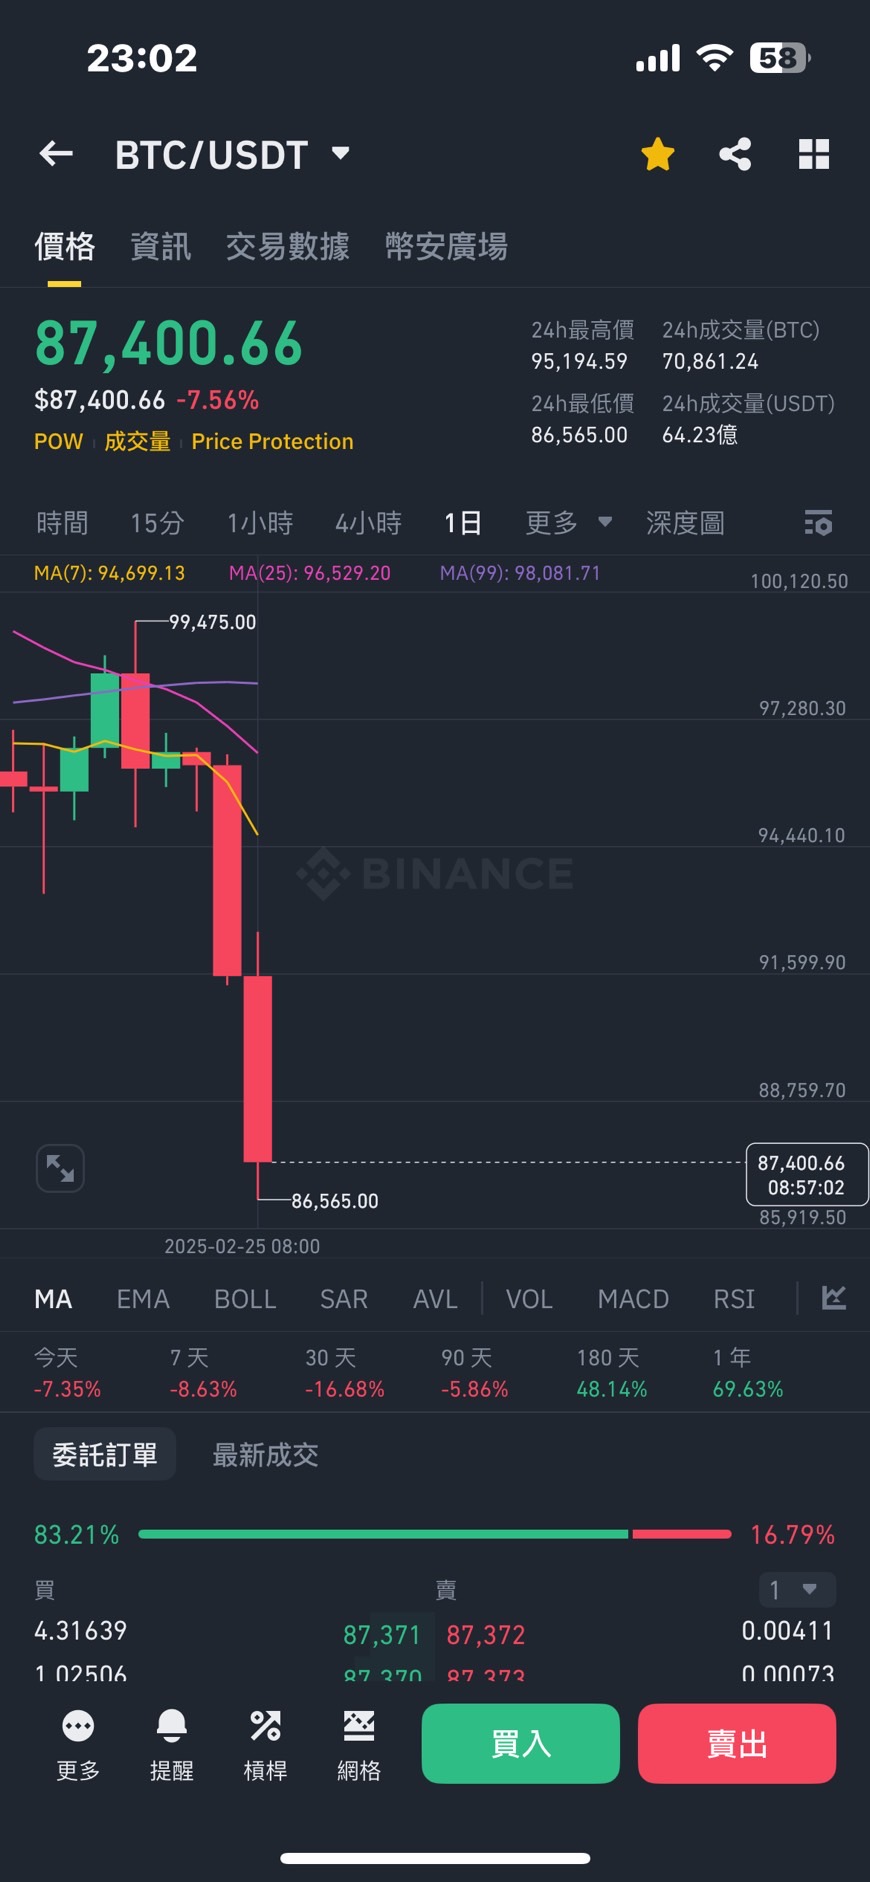Viewport: 870px width, 1882px height.
Task: Toggle the favorite star for BTC/USDT
Action: (657, 155)
